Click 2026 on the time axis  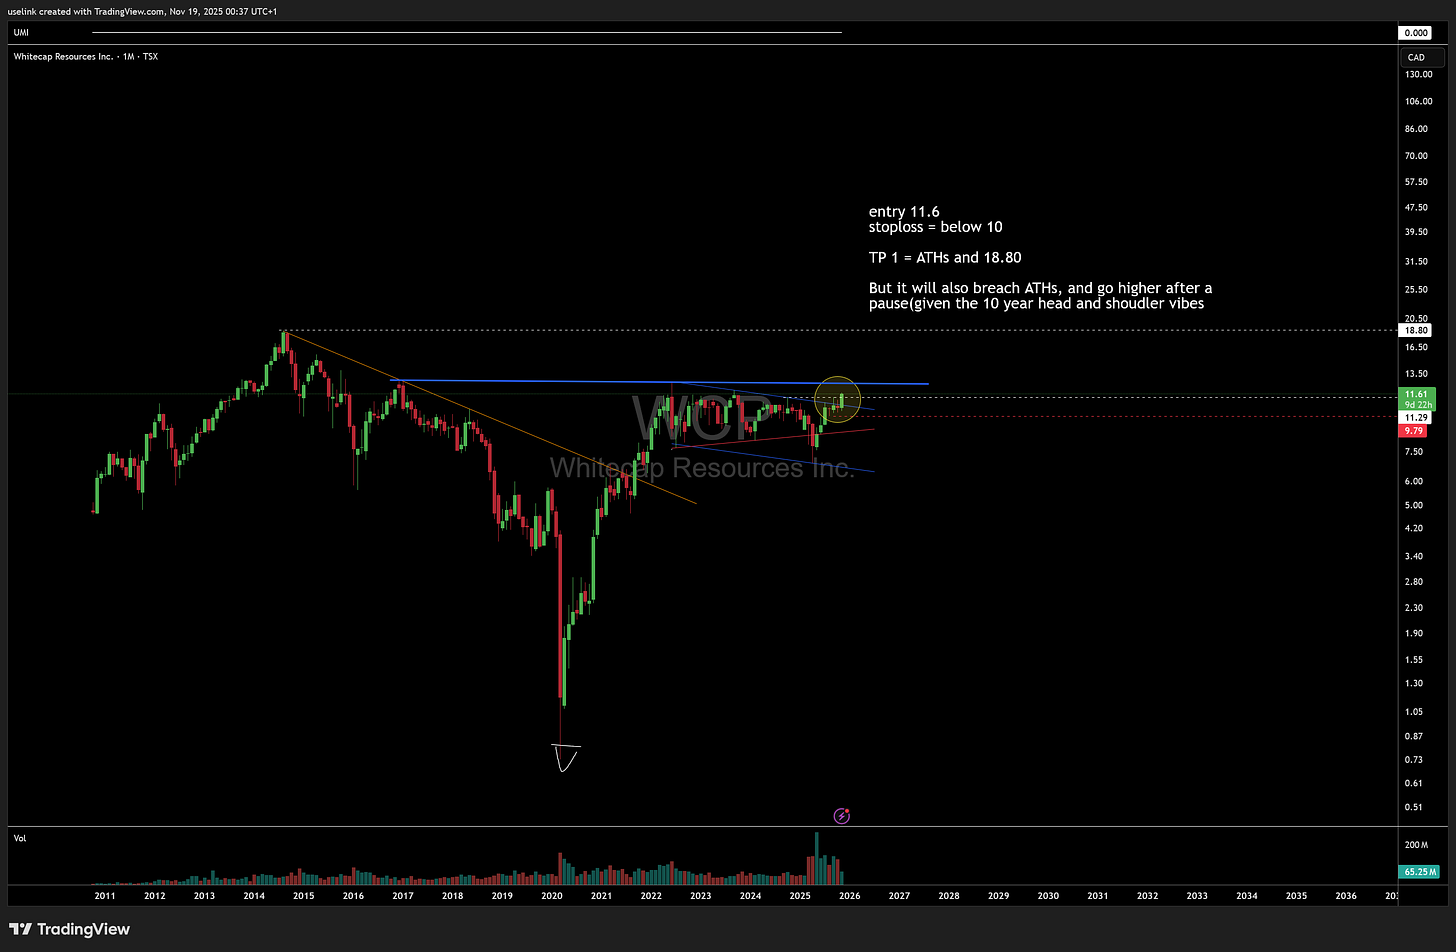pos(849,896)
